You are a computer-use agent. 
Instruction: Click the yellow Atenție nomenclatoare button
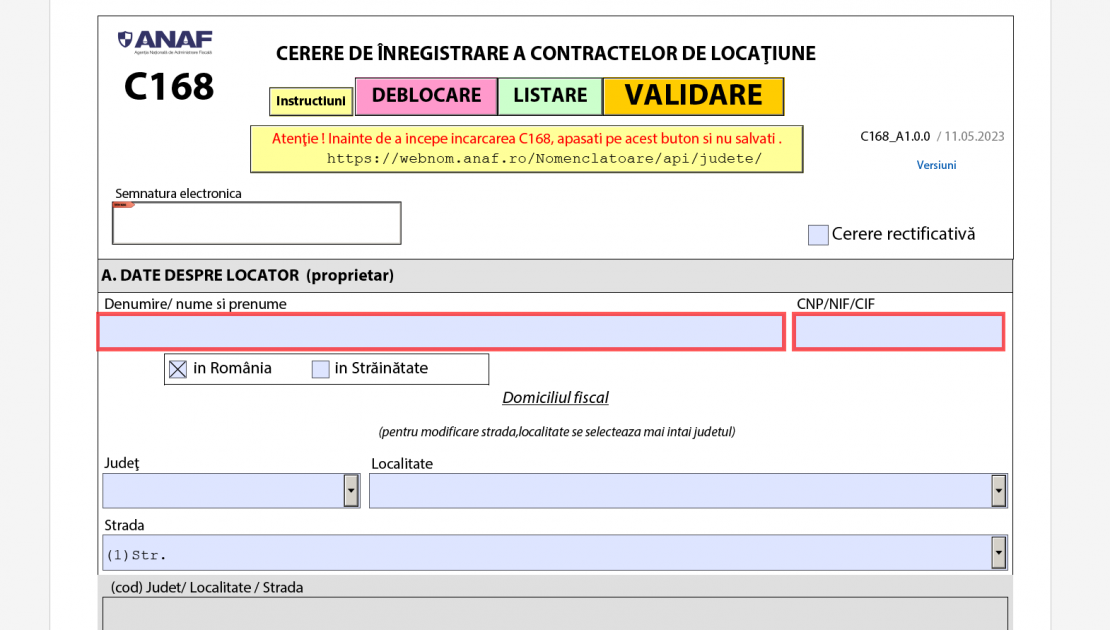pos(527,149)
